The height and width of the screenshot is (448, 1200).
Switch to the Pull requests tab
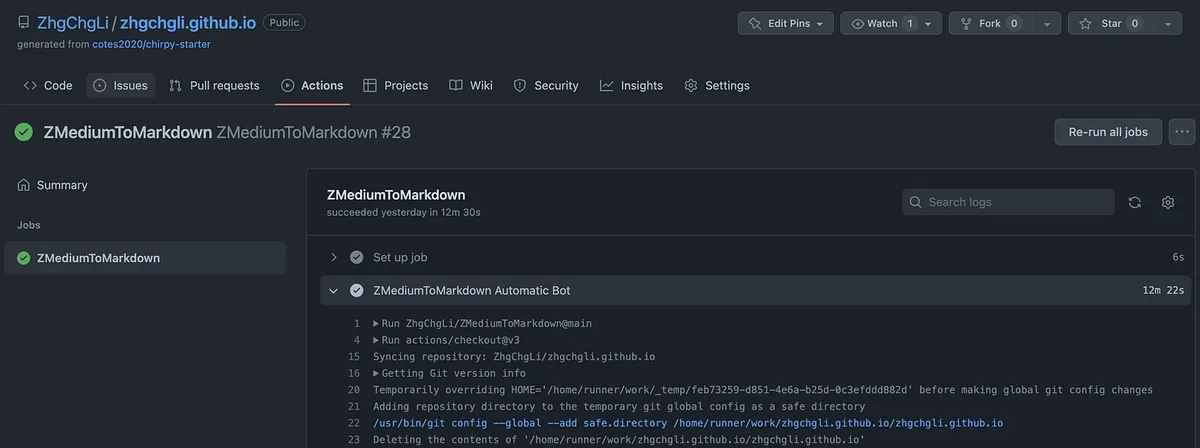point(214,85)
